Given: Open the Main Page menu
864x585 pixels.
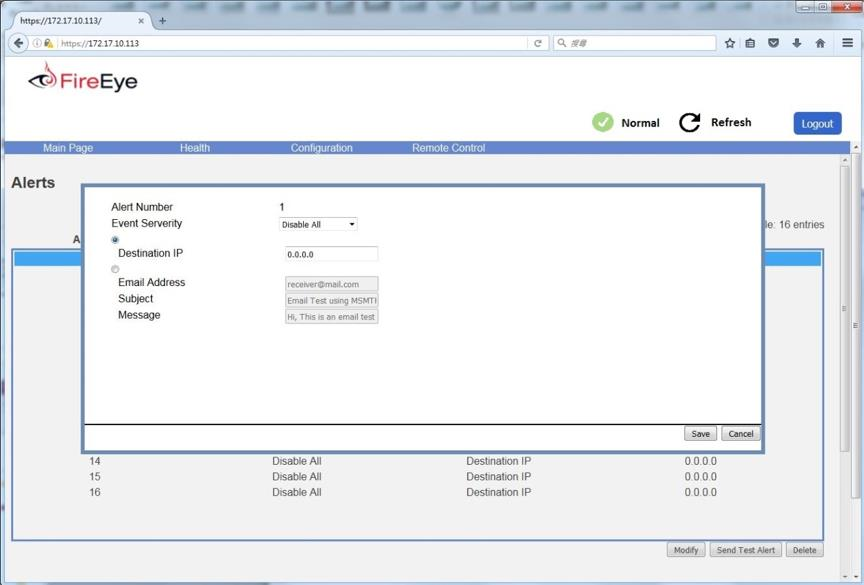Looking at the screenshot, I should pos(68,148).
